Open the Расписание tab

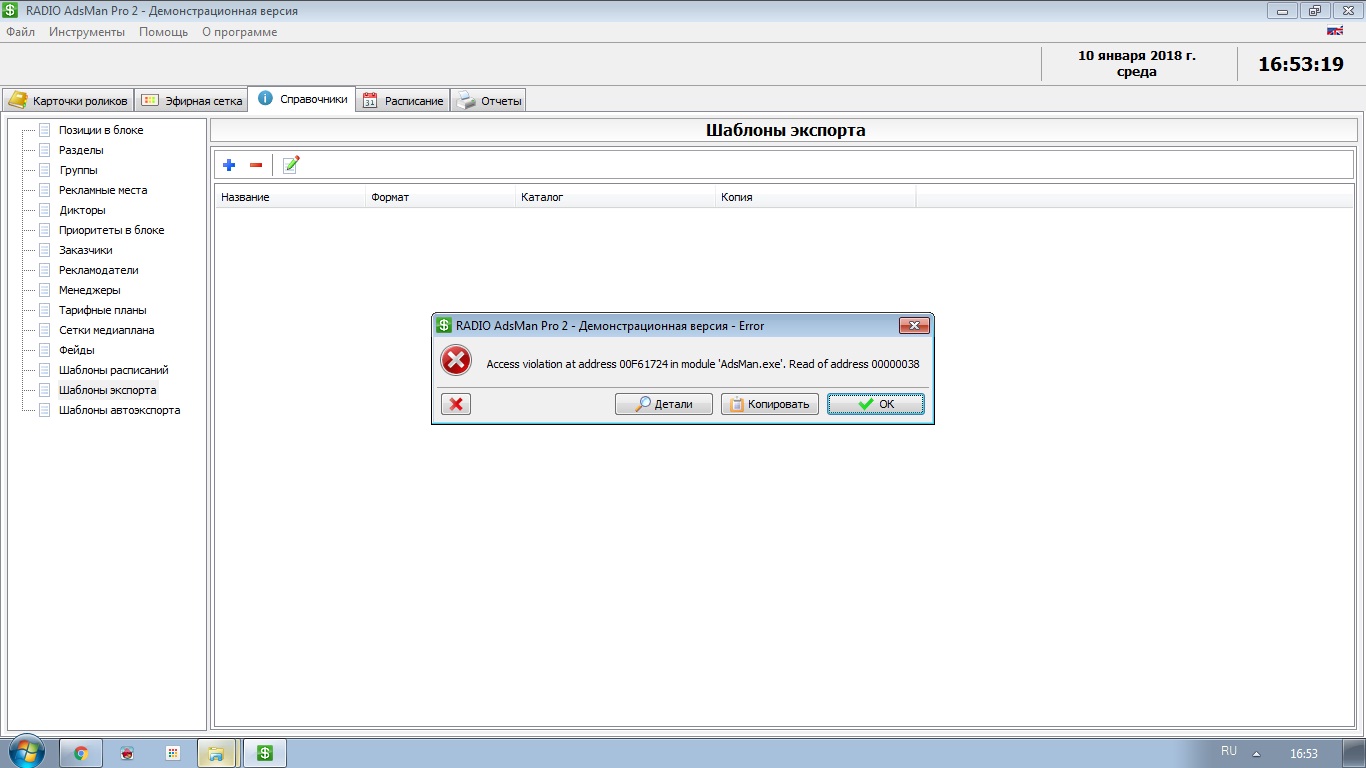(403, 101)
